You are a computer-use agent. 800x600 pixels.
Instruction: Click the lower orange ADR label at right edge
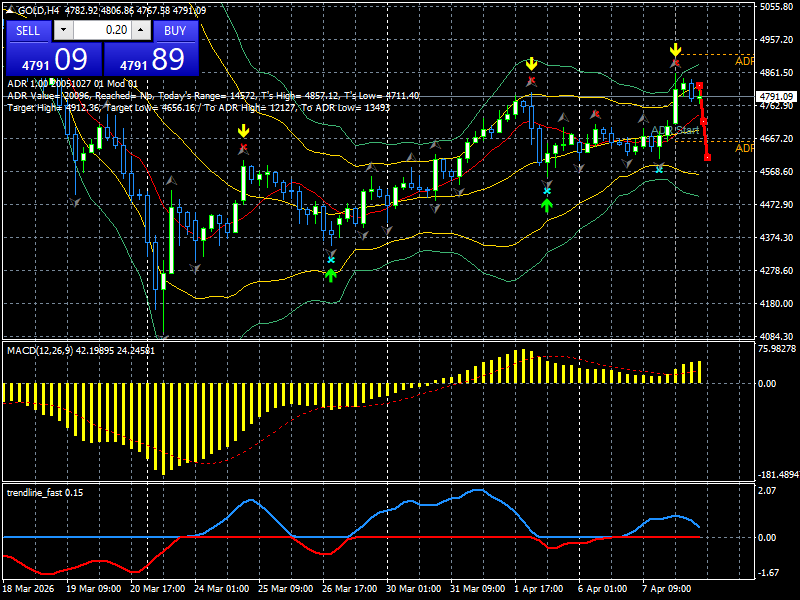(x=744, y=148)
